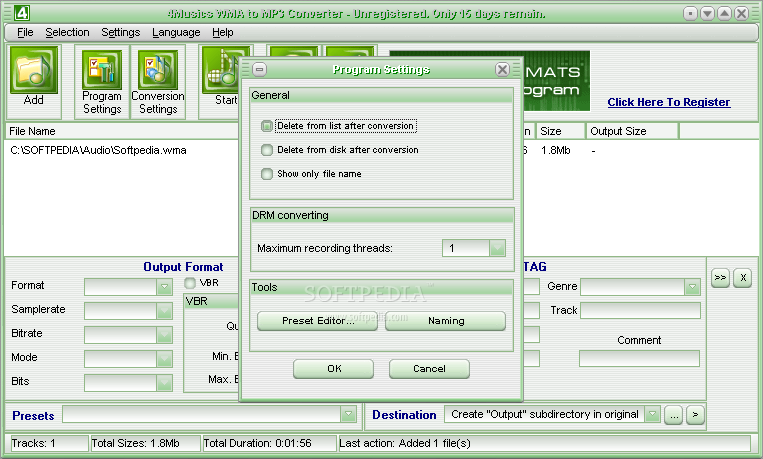This screenshot has width=763, height=459.
Task: Click the Tracks: 1 status entry
Action: (49, 443)
